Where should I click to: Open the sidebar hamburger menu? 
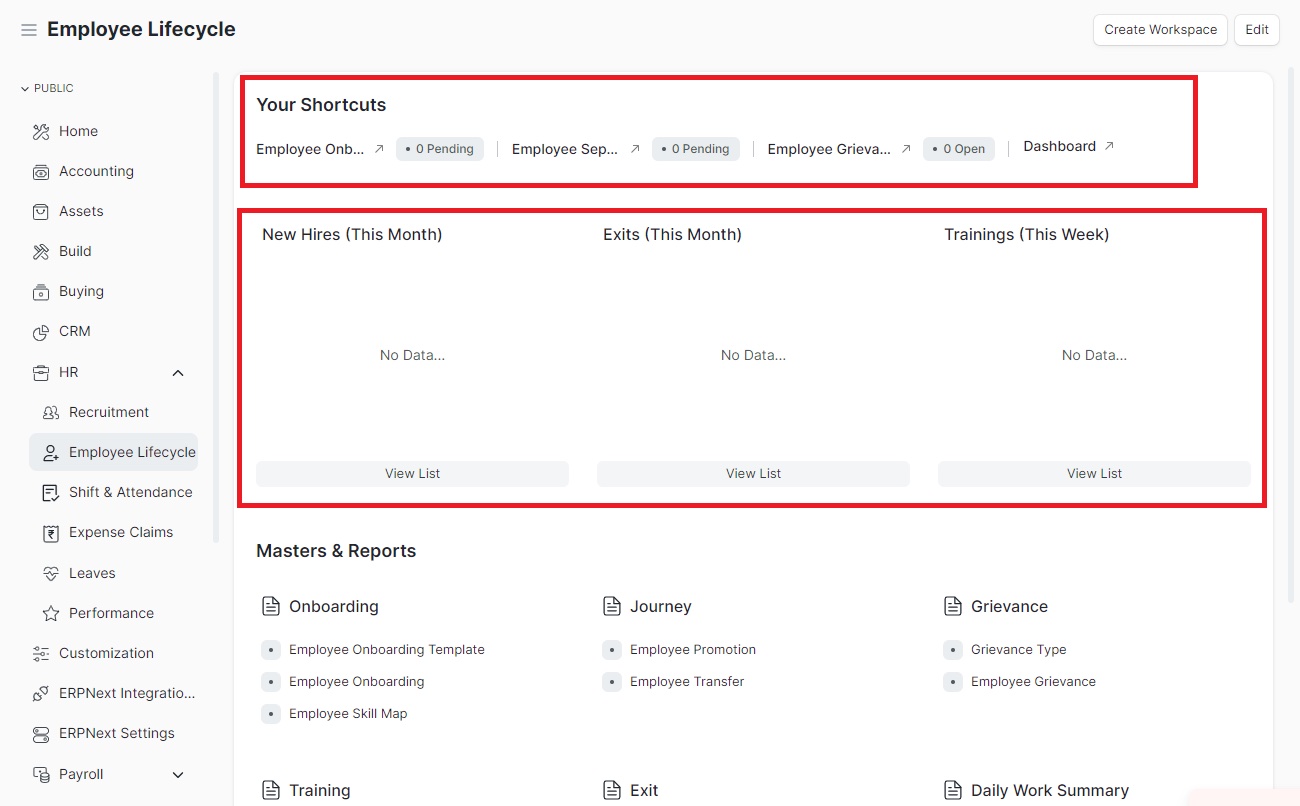pyautogui.click(x=28, y=29)
